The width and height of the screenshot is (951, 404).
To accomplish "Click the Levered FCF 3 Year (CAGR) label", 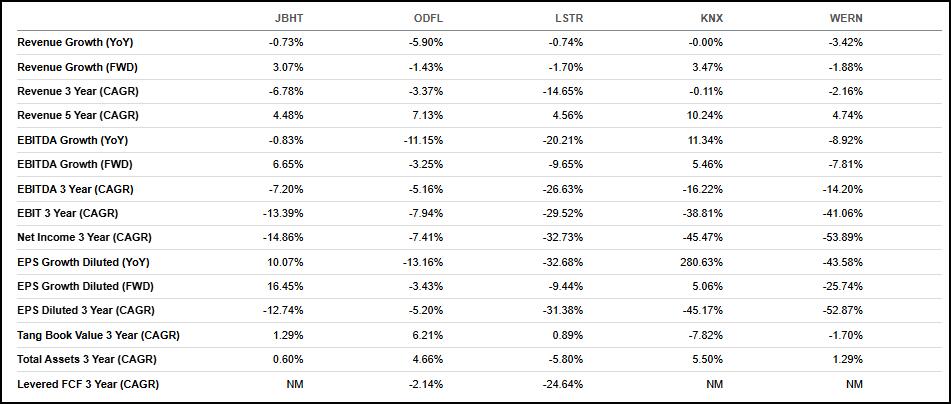I will [88, 384].
